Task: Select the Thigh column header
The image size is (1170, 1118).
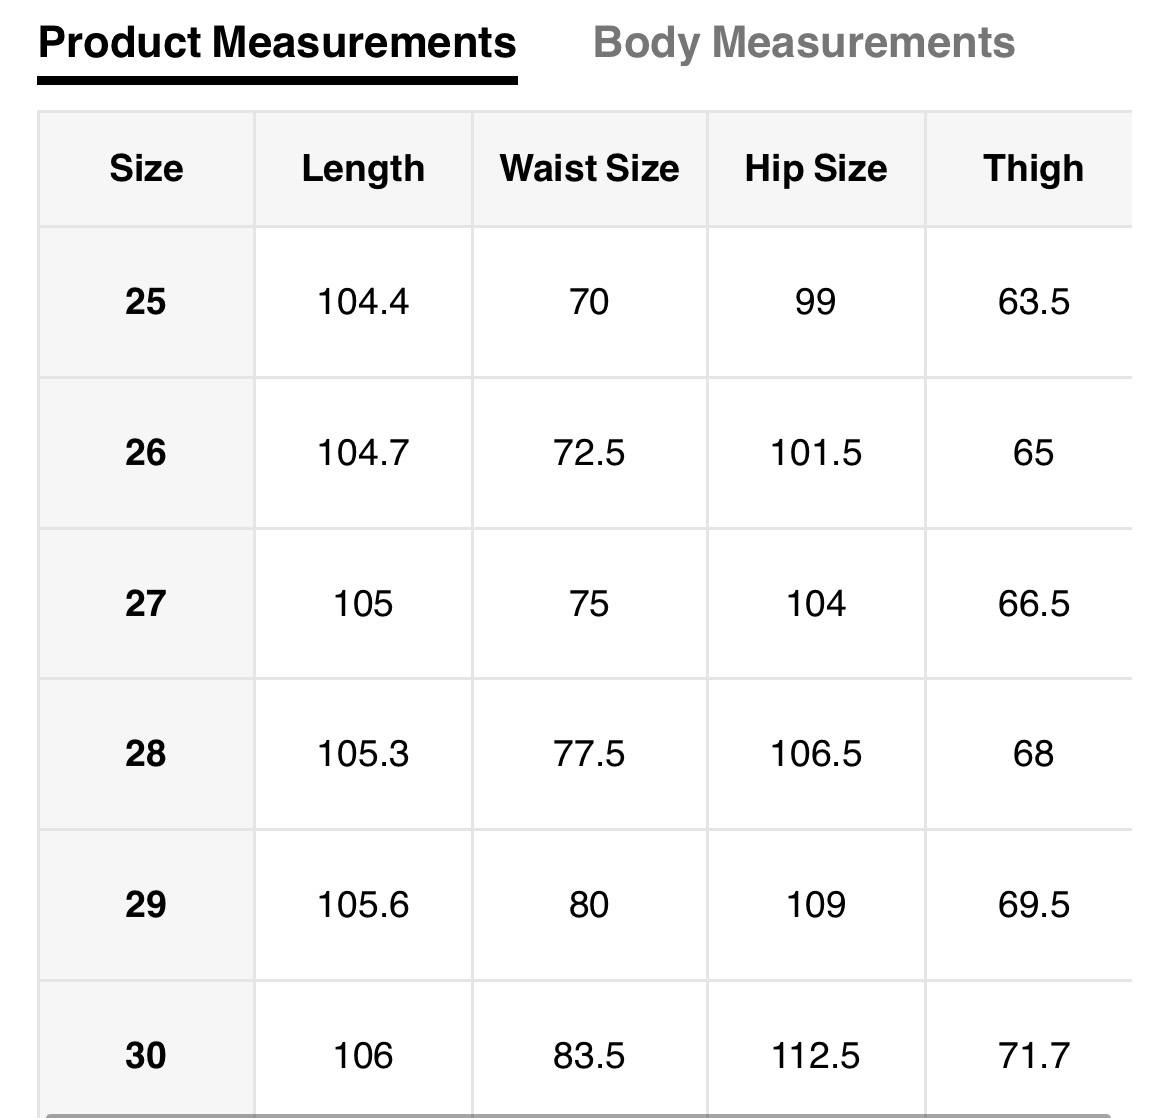Action: (x=1033, y=168)
